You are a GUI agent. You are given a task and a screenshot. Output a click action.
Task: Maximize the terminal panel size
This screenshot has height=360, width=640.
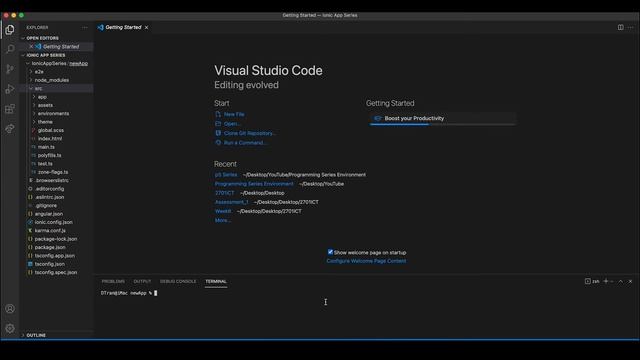(x=620, y=281)
